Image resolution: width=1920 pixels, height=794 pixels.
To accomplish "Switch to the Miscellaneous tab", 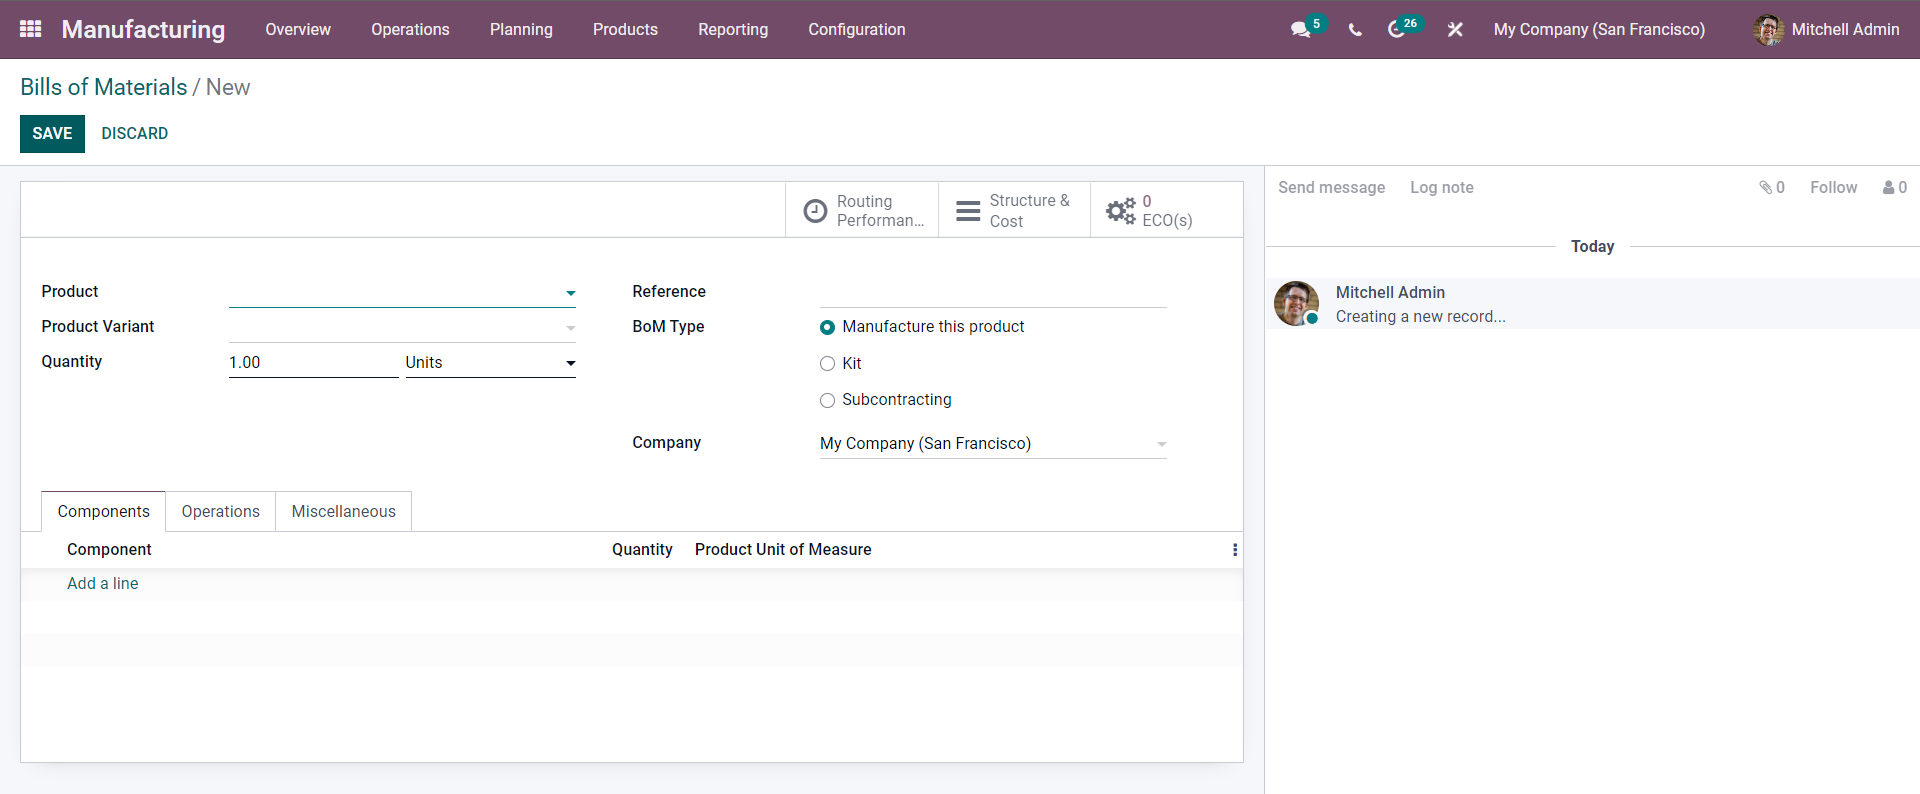I will click(x=343, y=511).
